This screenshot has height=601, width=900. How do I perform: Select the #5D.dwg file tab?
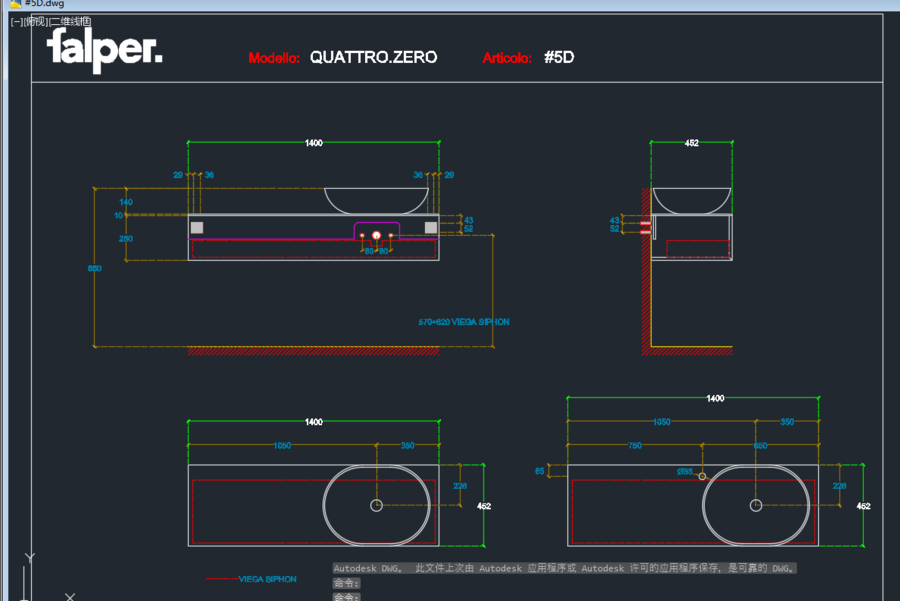point(37,3)
